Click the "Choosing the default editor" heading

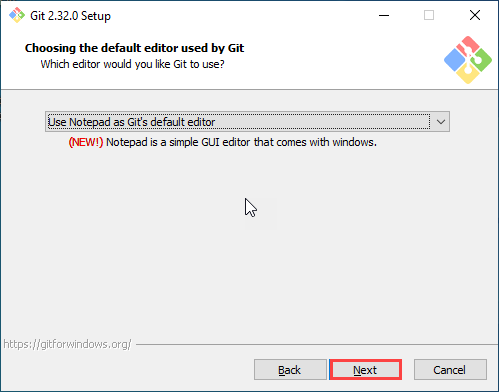coord(134,48)
